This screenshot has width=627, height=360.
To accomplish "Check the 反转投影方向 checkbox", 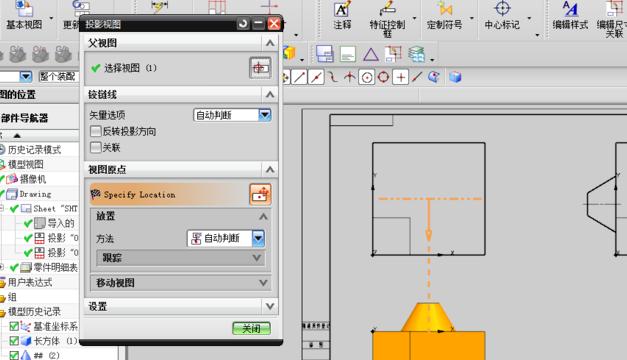I will [96, 131].
